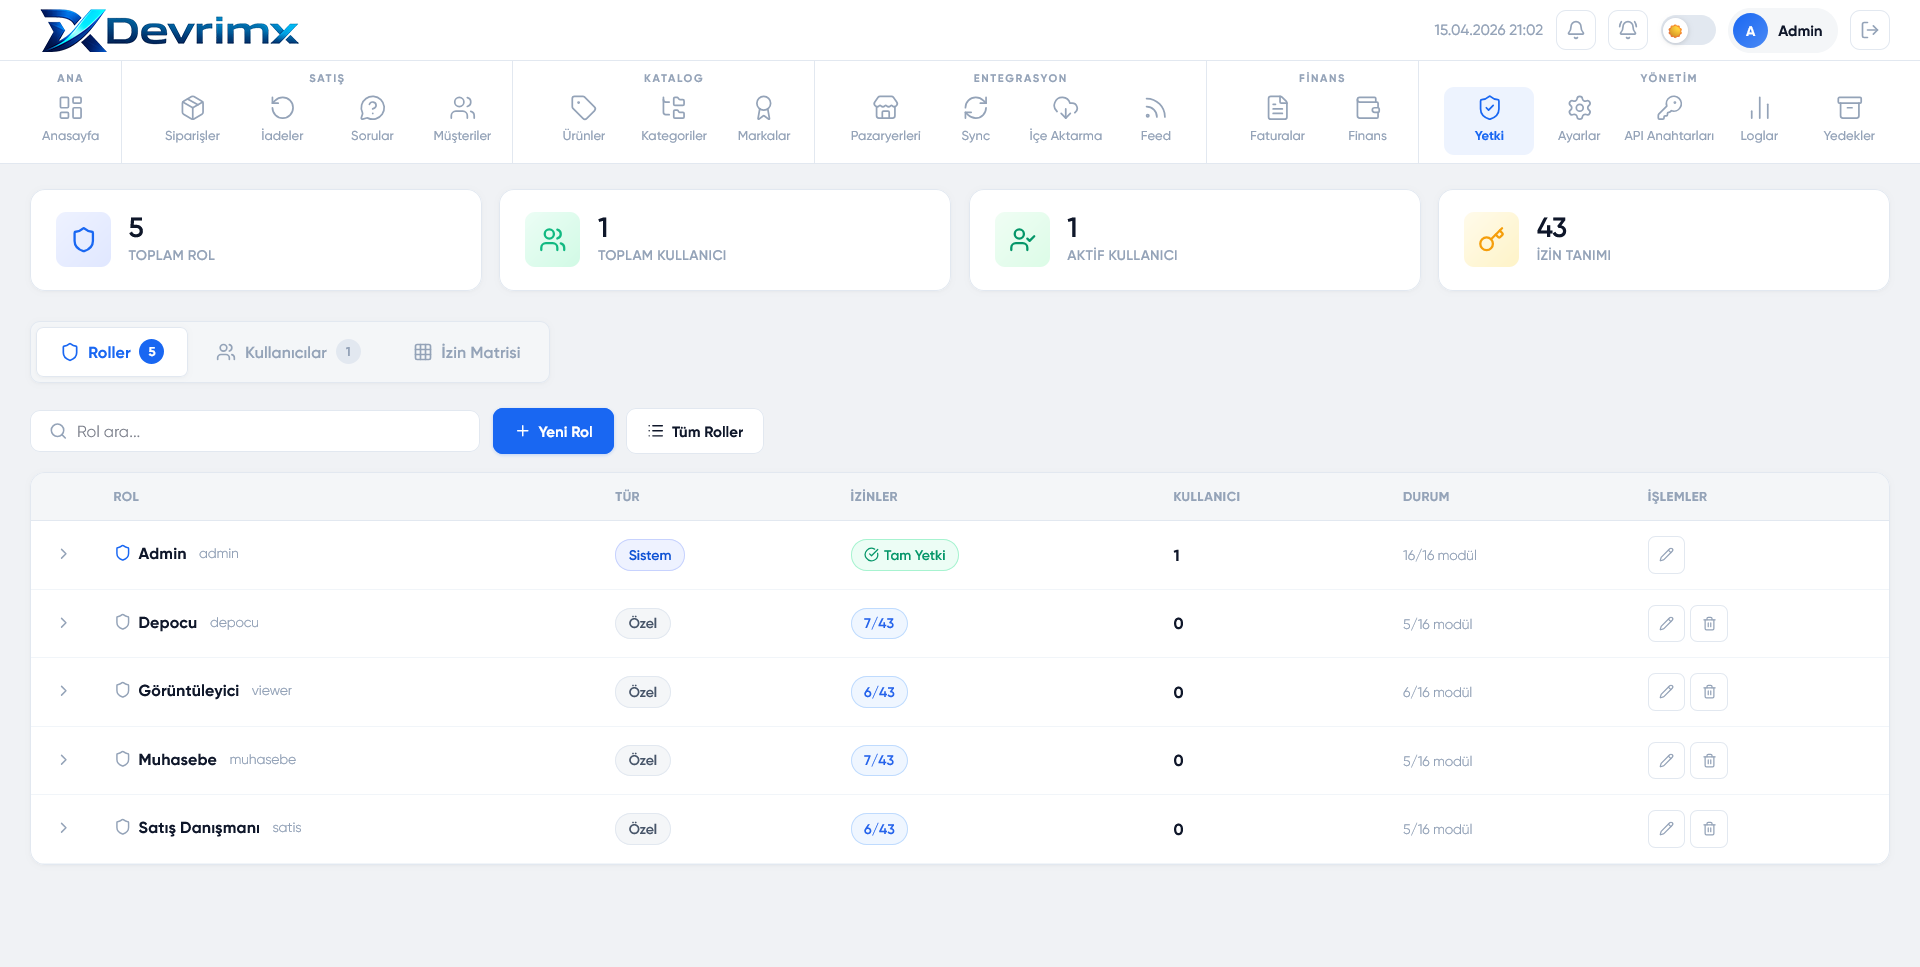Edit the Admin role

1666,555
